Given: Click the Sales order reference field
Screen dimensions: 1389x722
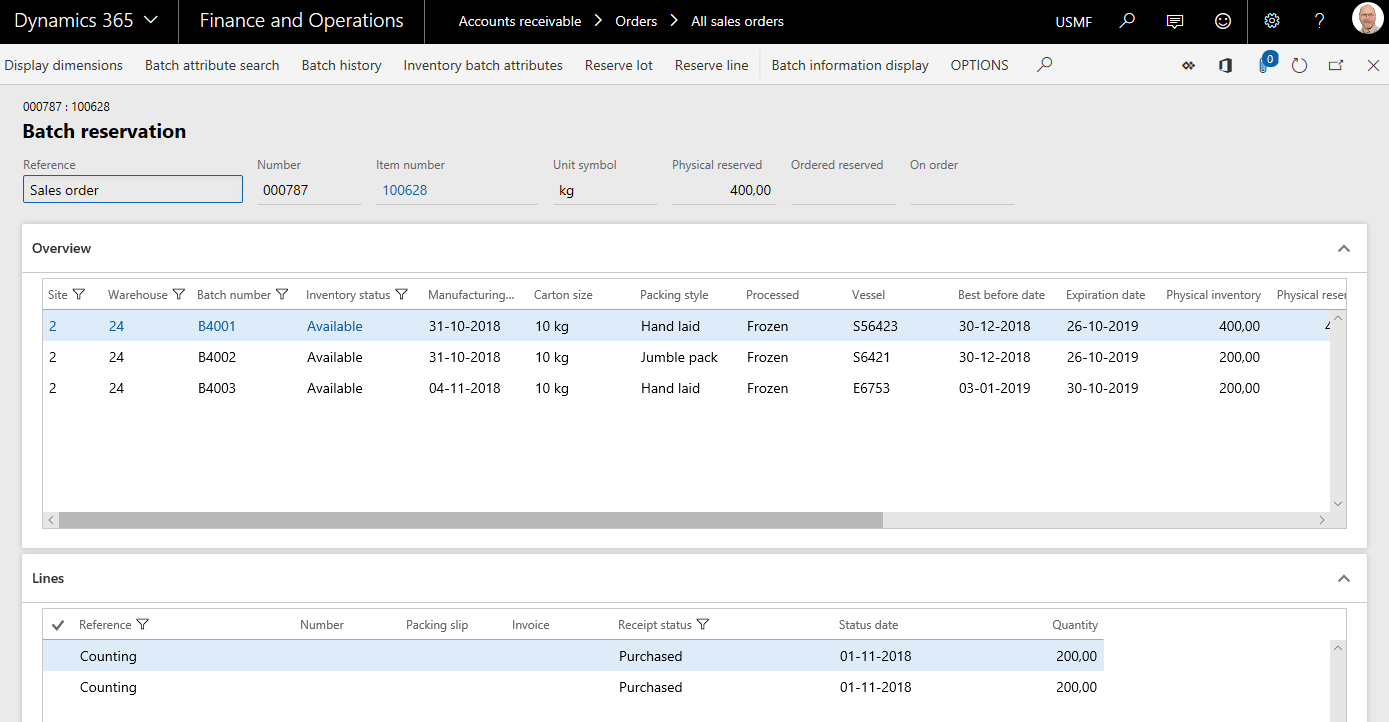Looking at the screenshot, I should coord(133,190).
